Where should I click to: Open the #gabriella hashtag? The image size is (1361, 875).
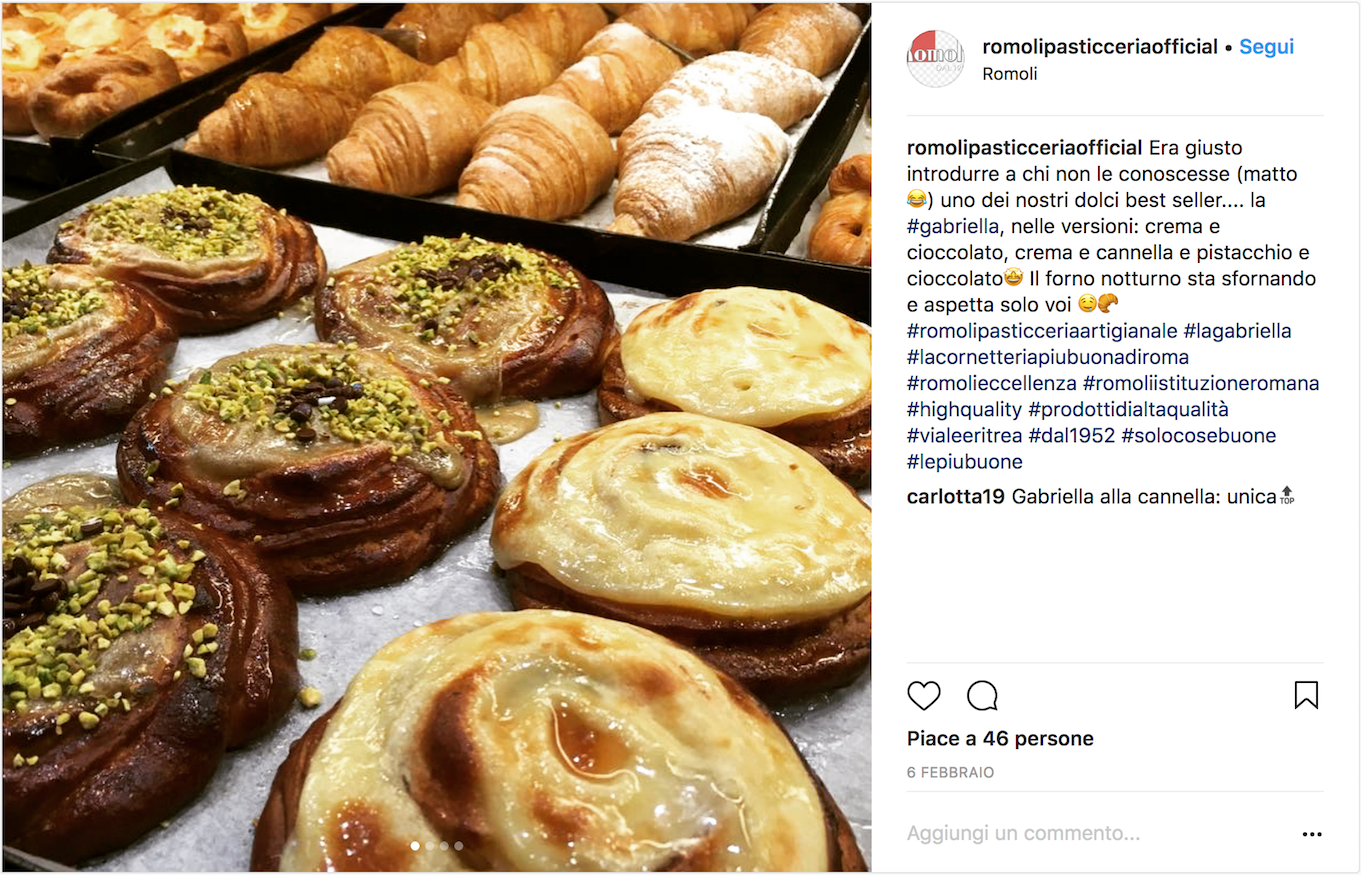[x=953, y=226]
